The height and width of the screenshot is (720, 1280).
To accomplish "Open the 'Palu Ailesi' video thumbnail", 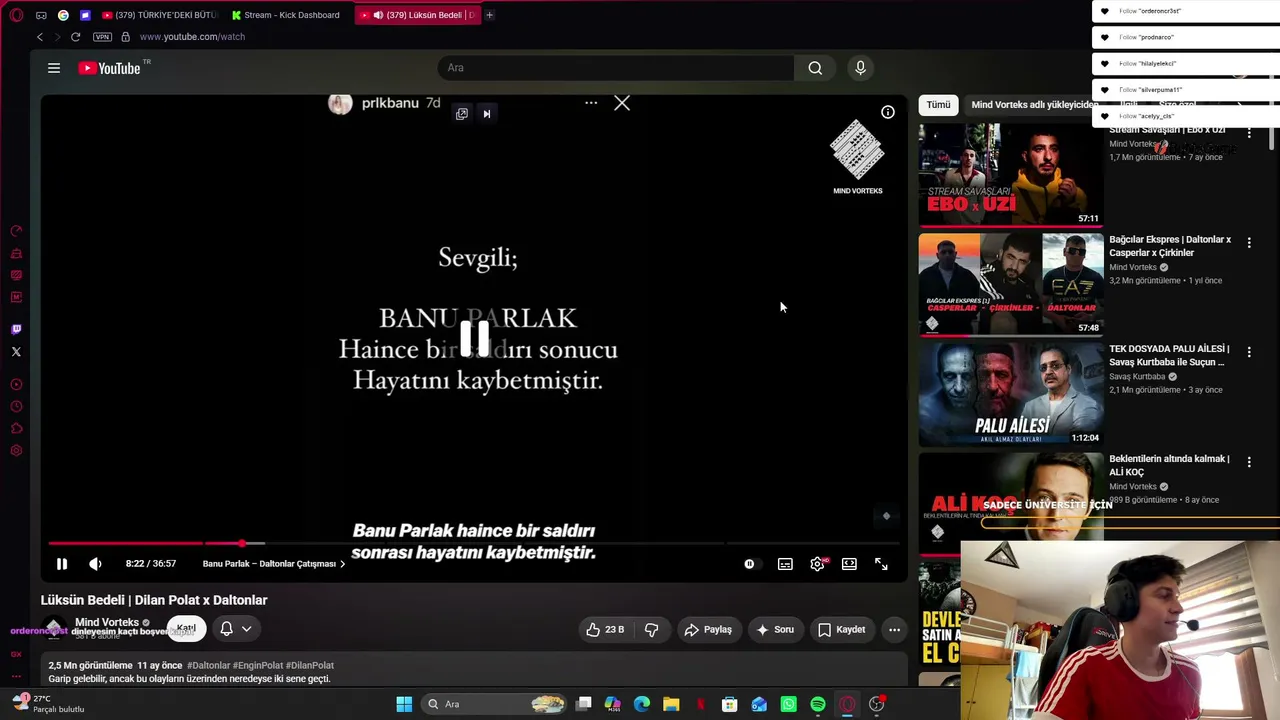I will pos(1010,394).
